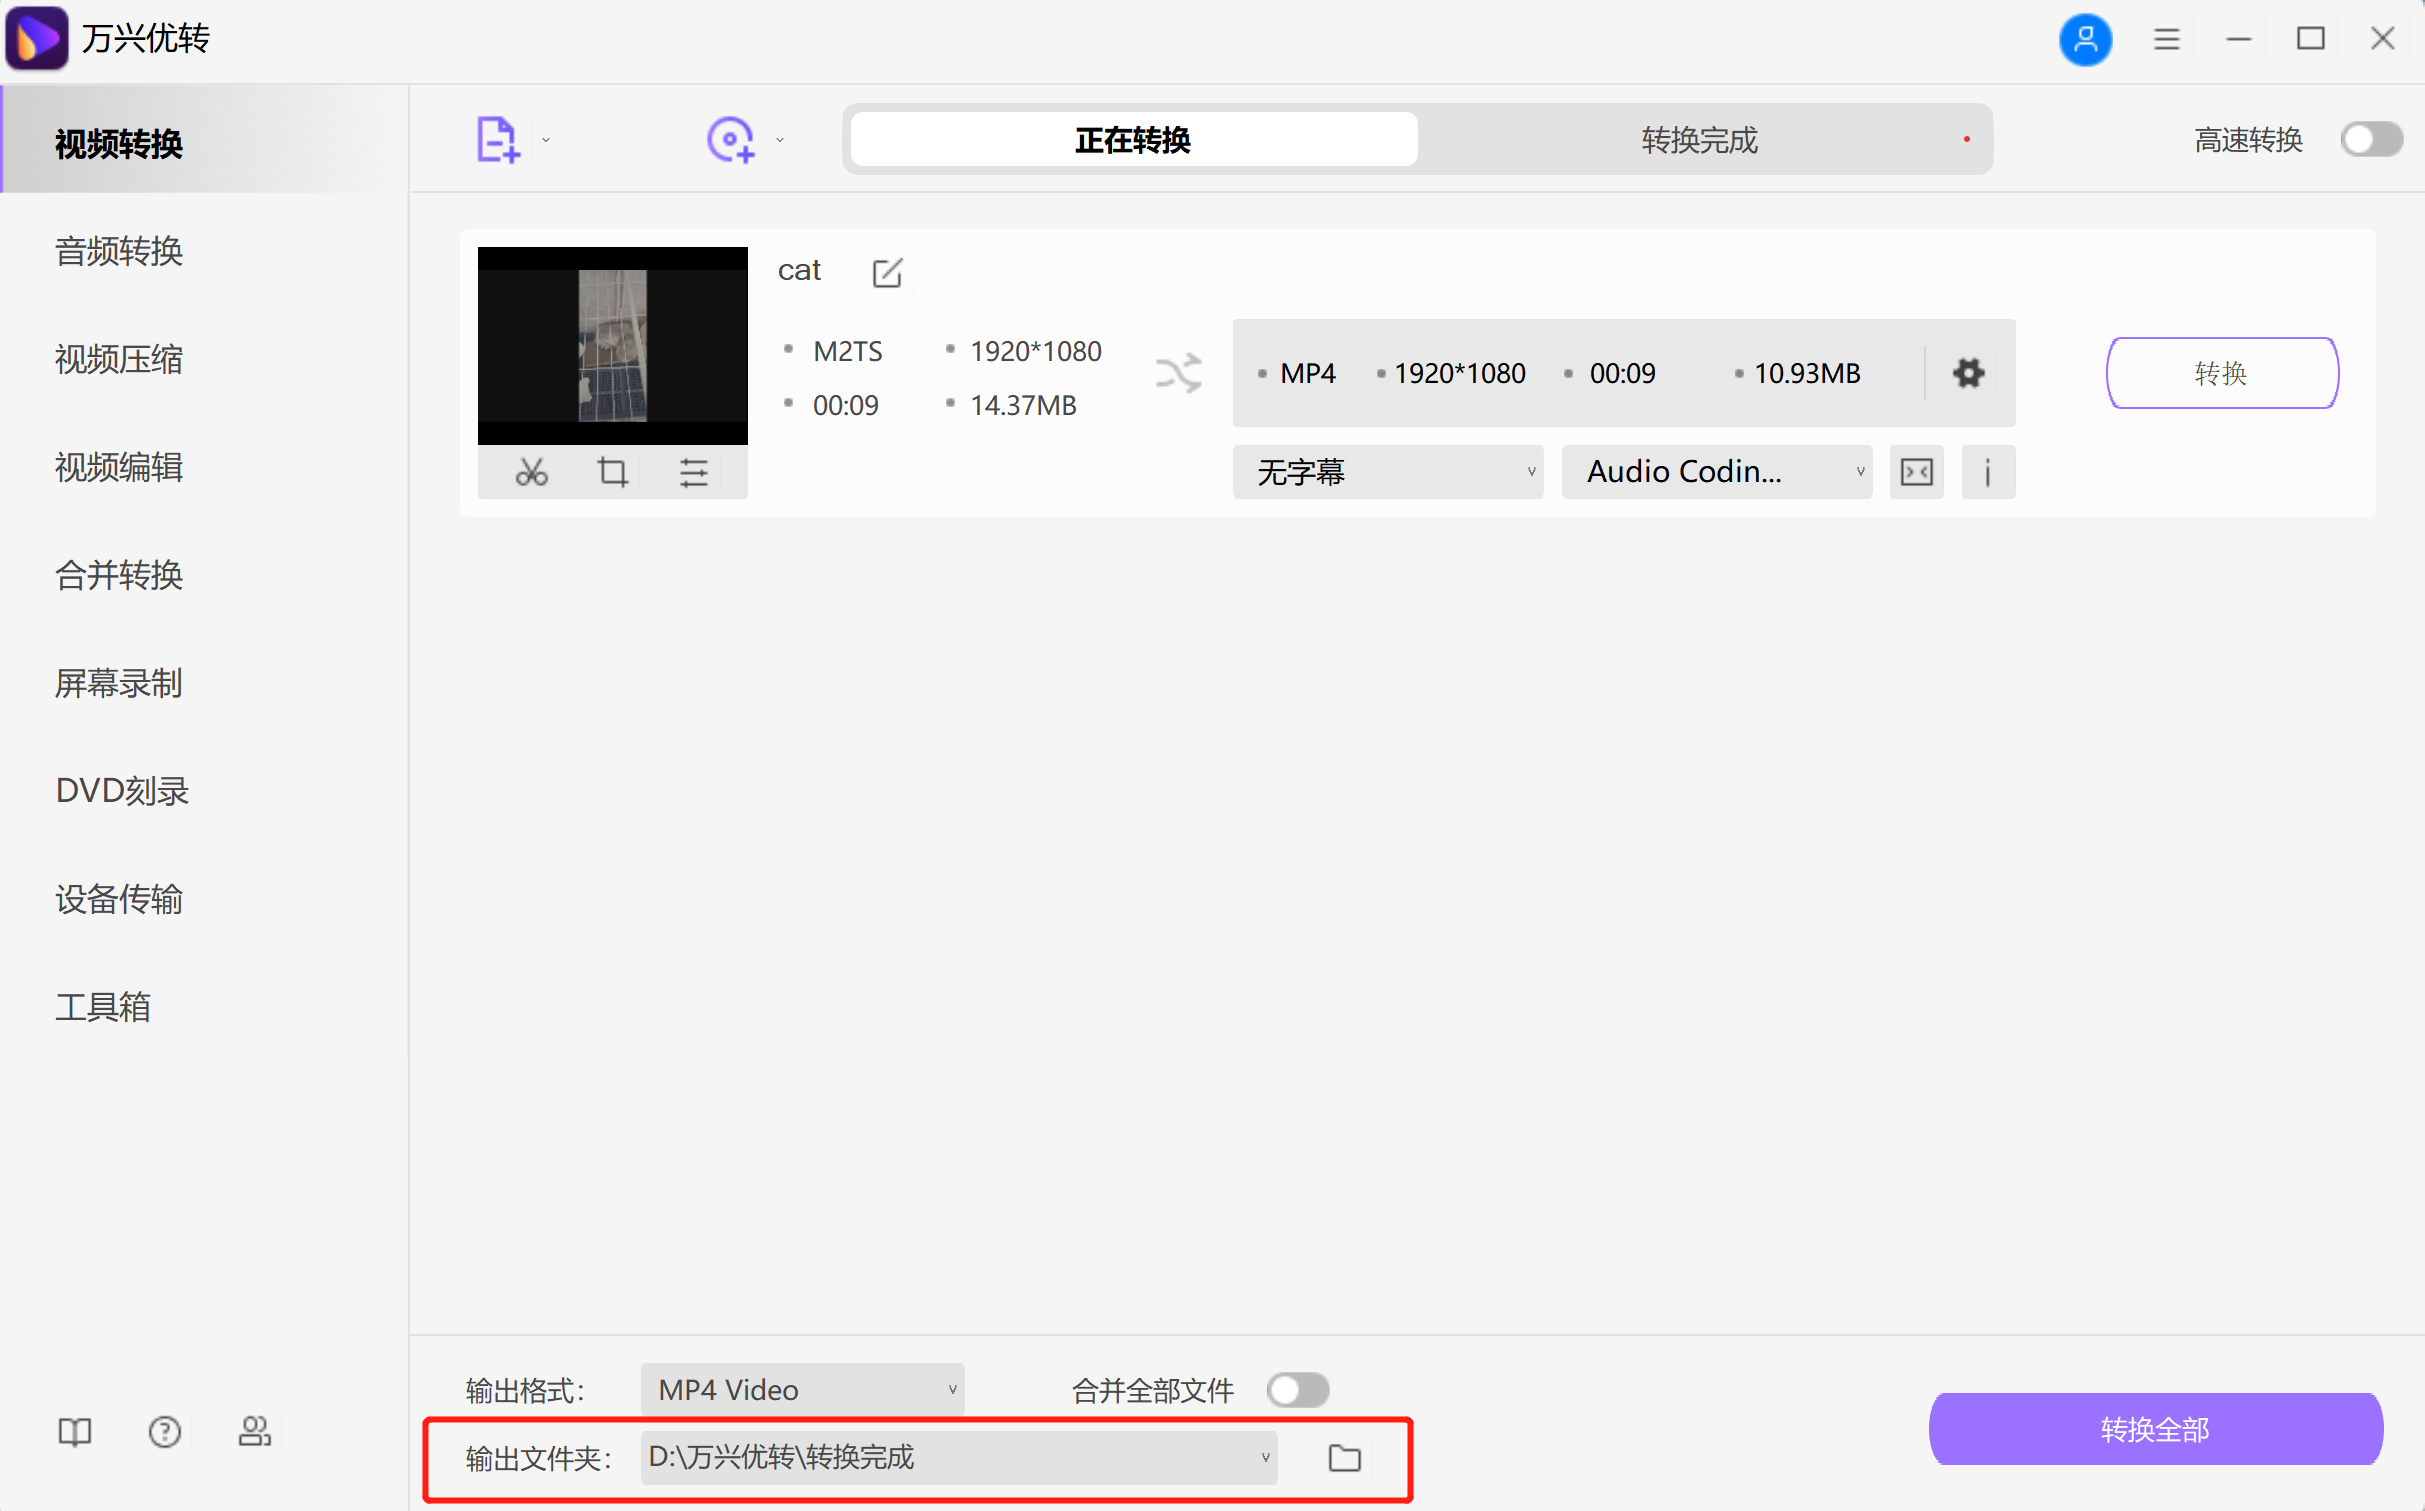Open the output settings gear icon
The width and height of the screenshot is (2425, 1511).
1967,372
